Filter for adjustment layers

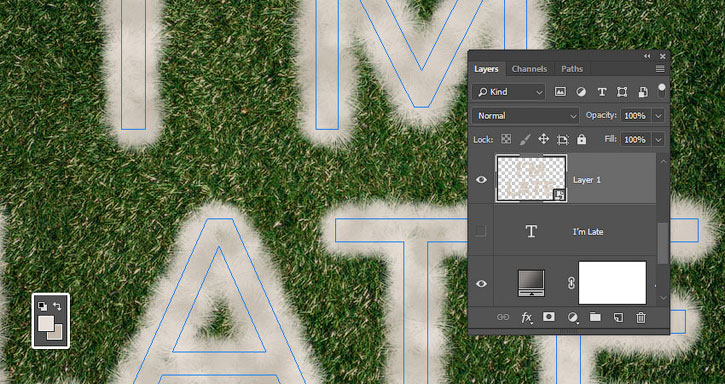click(x=581, y=92)
